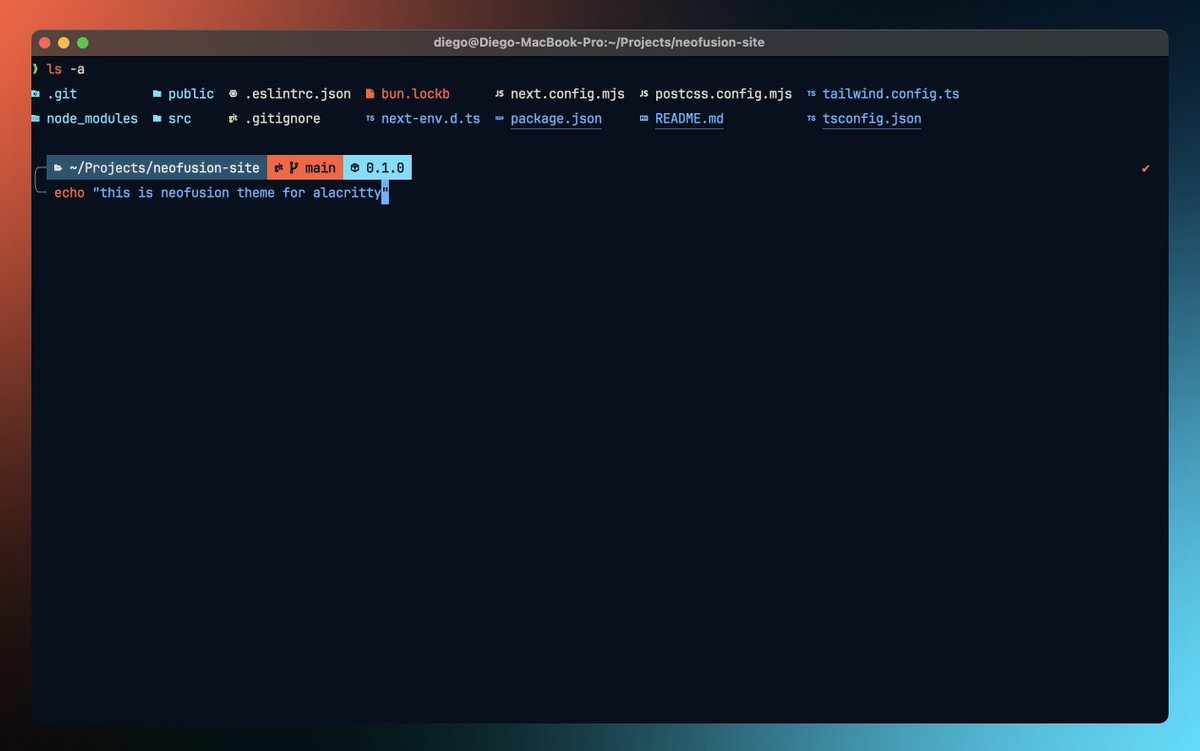Click the ls -a command text
This screenshot has width=1200, height=751.
[65, 69]
